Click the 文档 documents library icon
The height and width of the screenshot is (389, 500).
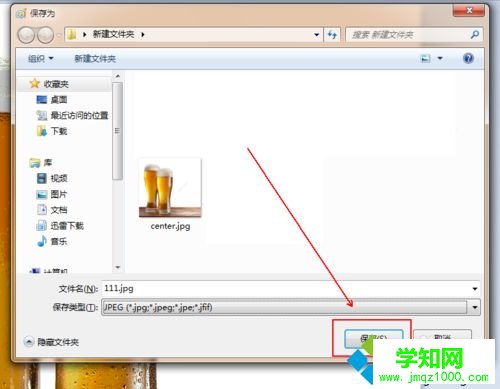pos(42,210)
